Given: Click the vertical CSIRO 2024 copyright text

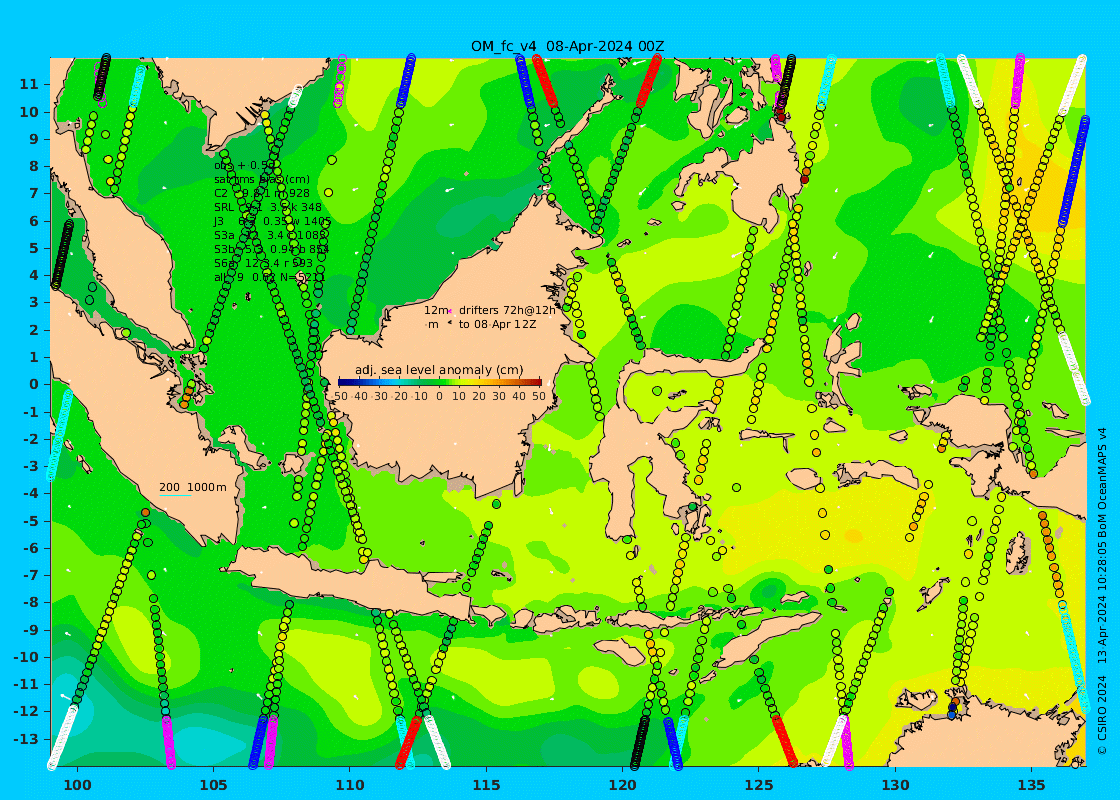Looking at the screenshot, I should coord(1102,591).
